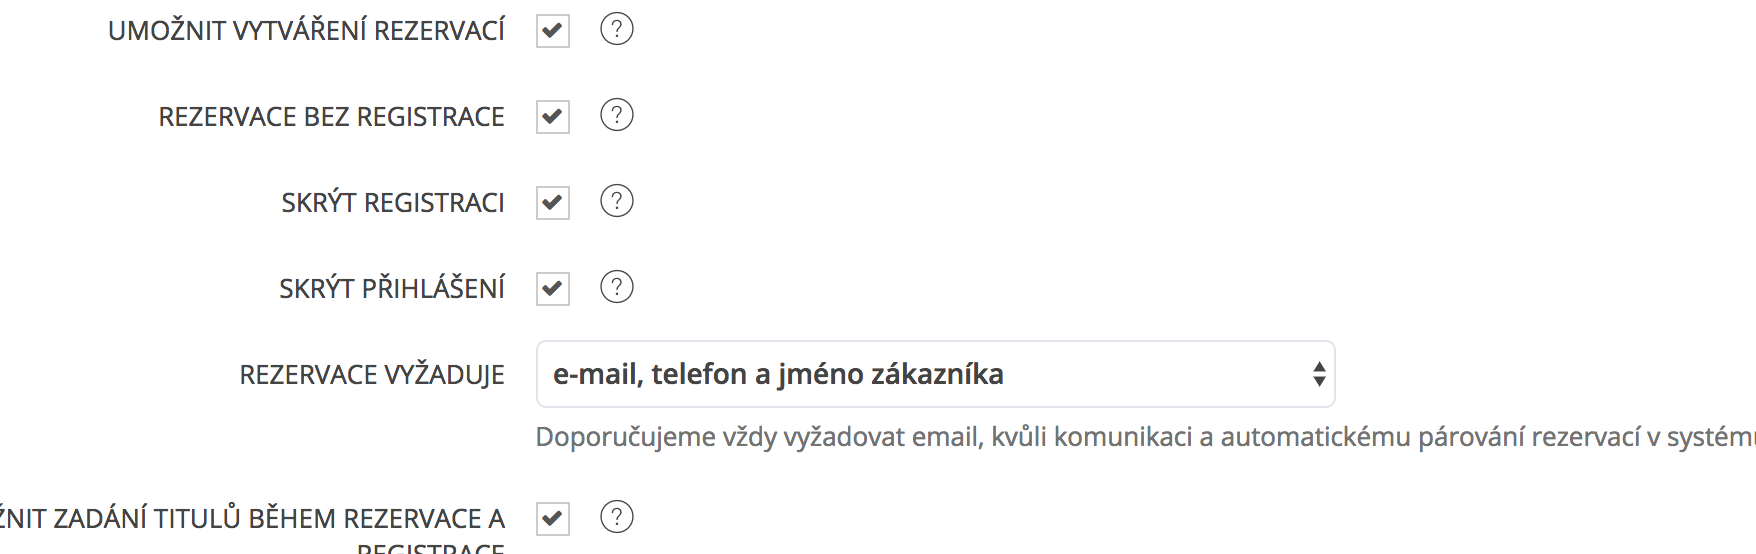The width and height of the screenshot is (1756, 554).
Task: Untick the Skrýt přihlášení checkbox
Action: click(553, 289)
